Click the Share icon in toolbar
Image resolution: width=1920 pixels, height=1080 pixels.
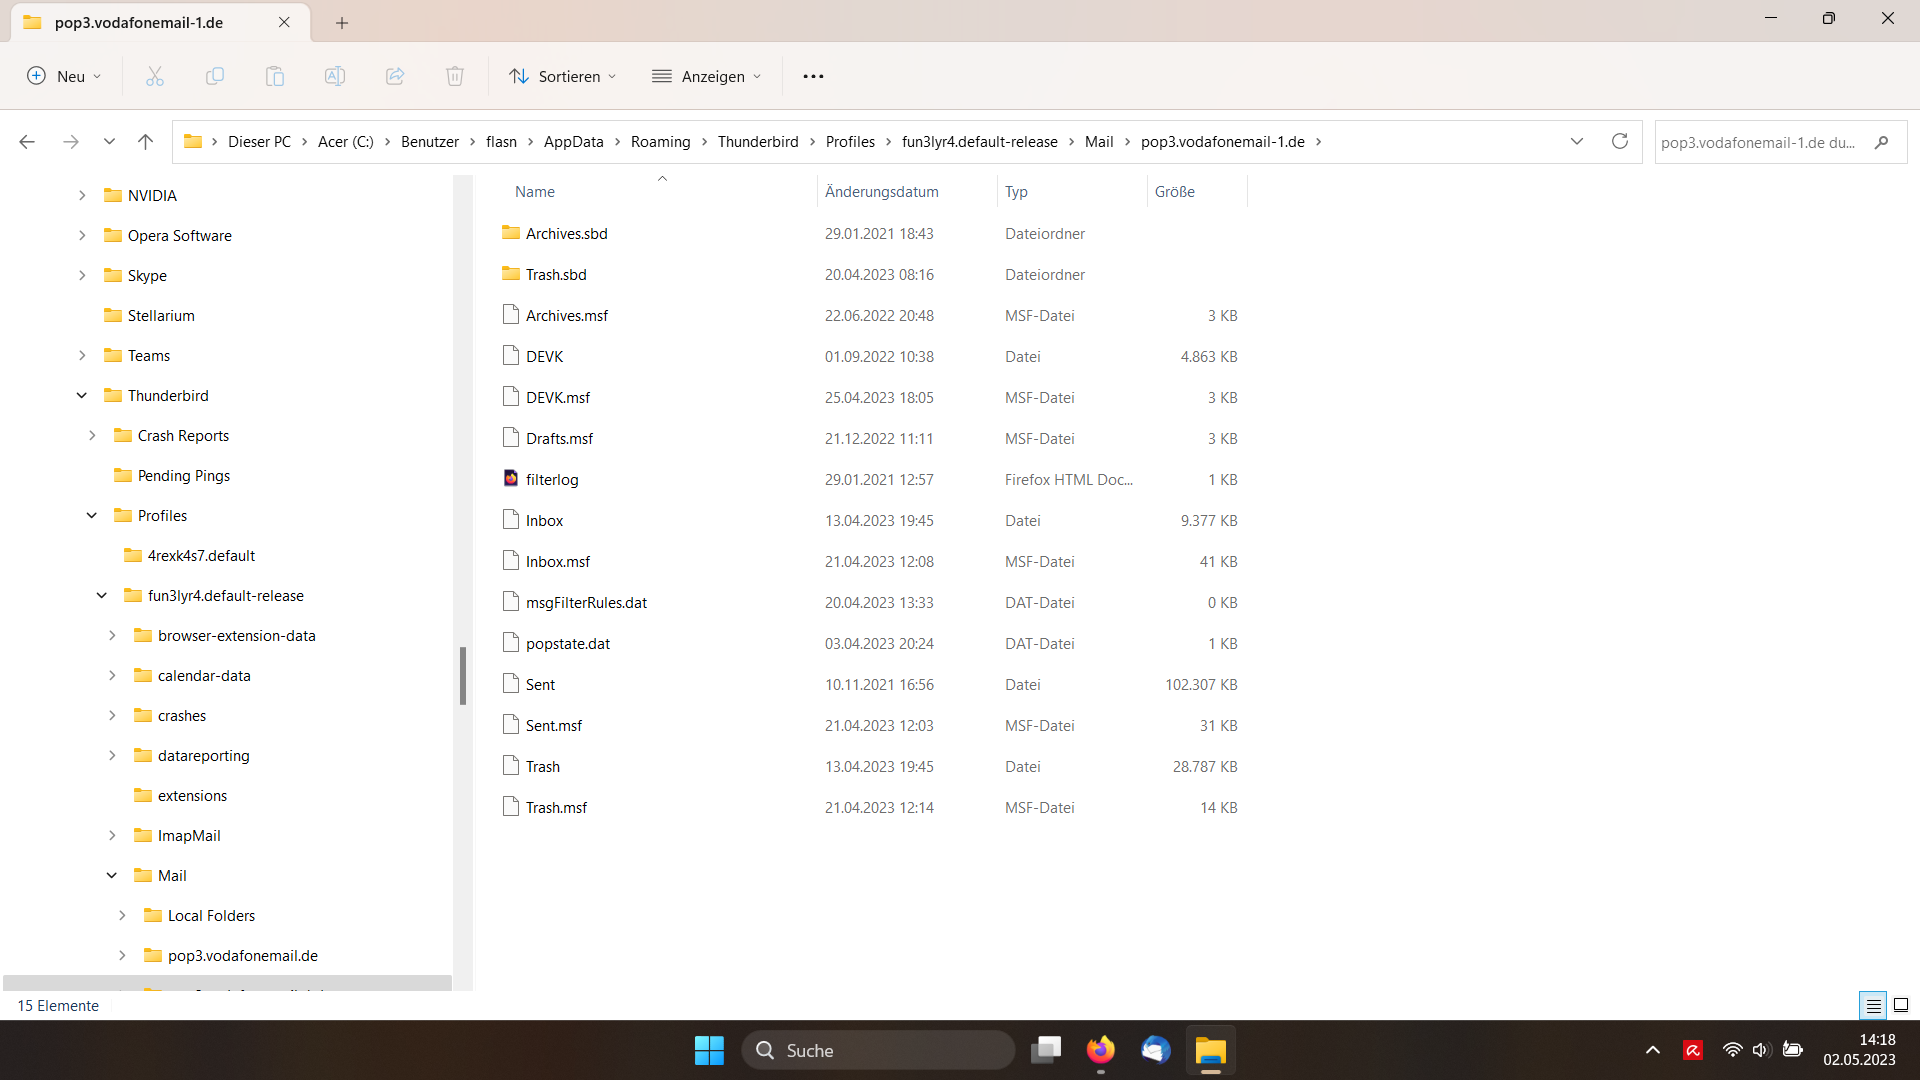click(395, 76)
